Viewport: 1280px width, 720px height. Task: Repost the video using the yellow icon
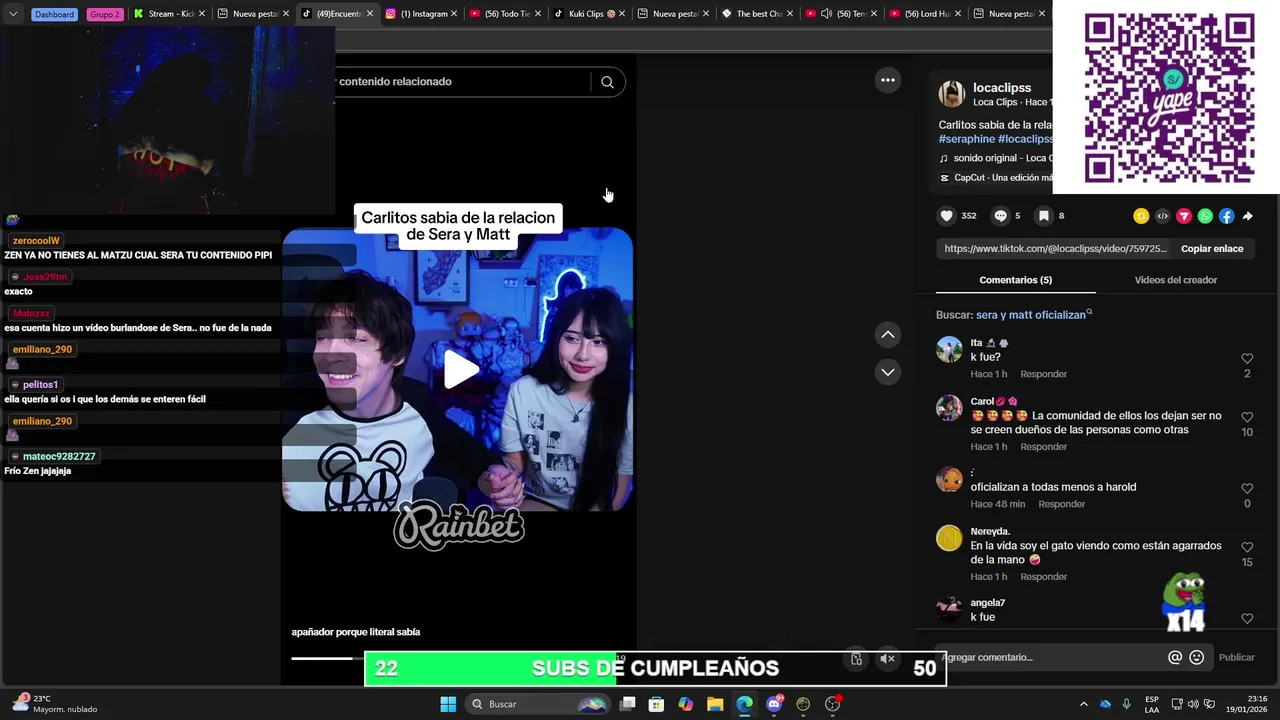[1141, 216]
